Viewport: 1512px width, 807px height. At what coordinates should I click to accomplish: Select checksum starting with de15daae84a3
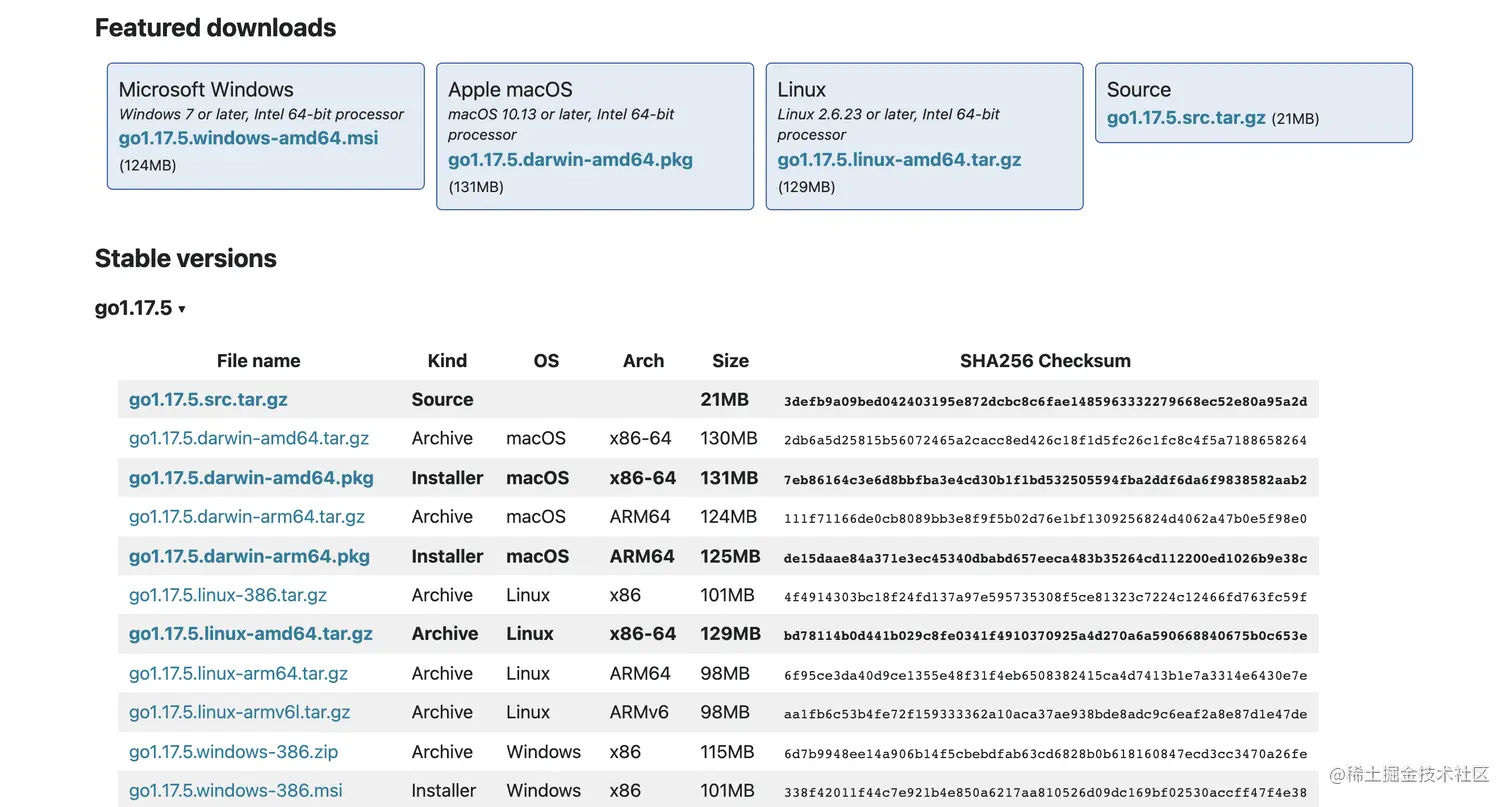(x=1045, y=558)
